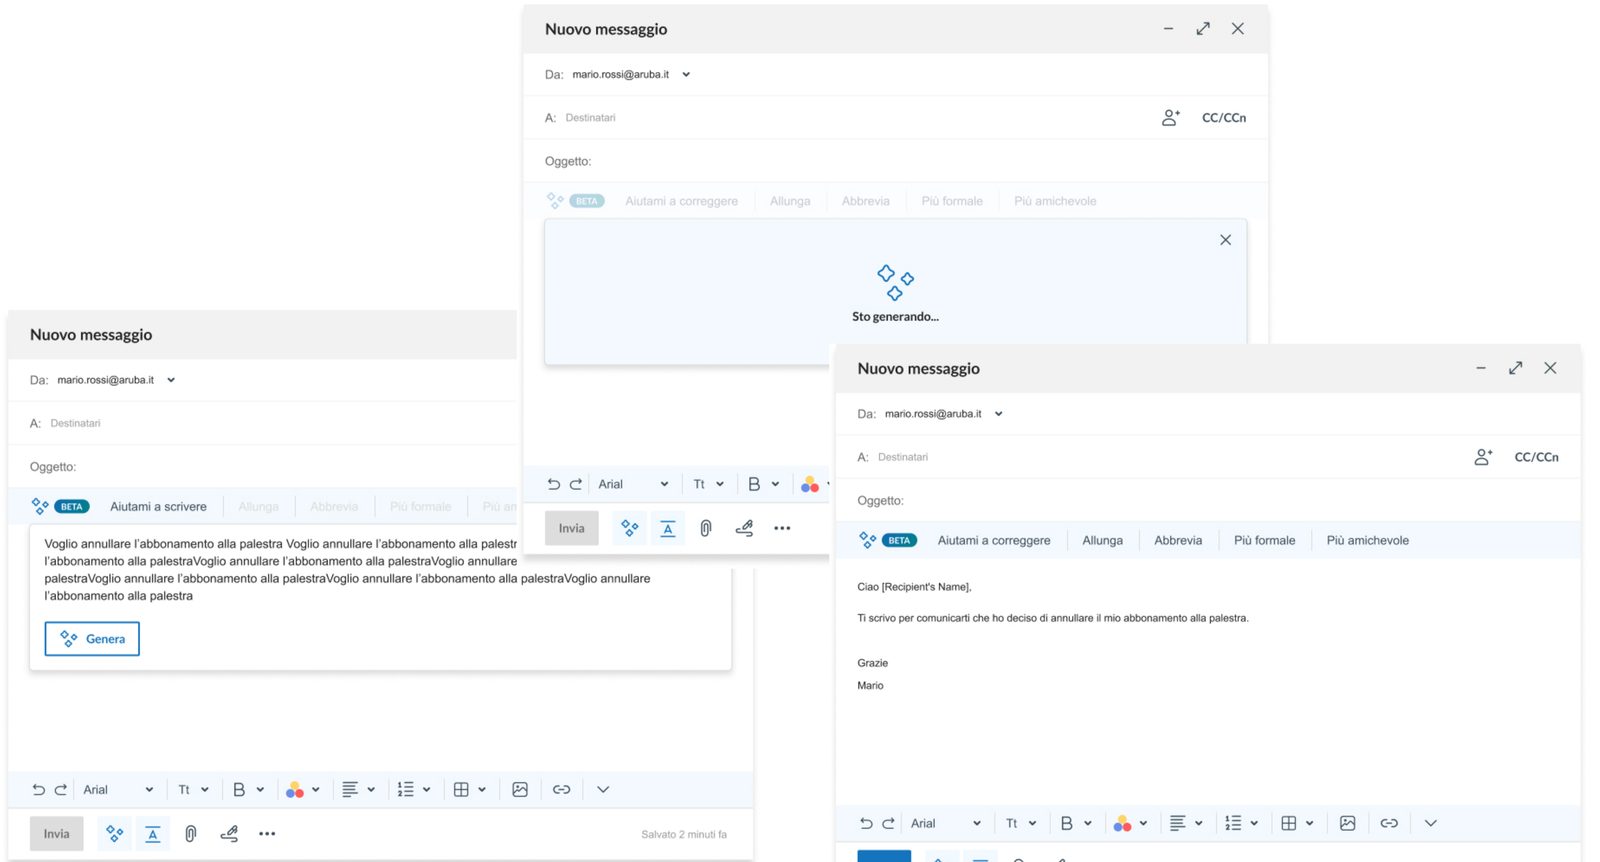
Task: Redo action in top middle window toolbar
Action: click(576, 484)
